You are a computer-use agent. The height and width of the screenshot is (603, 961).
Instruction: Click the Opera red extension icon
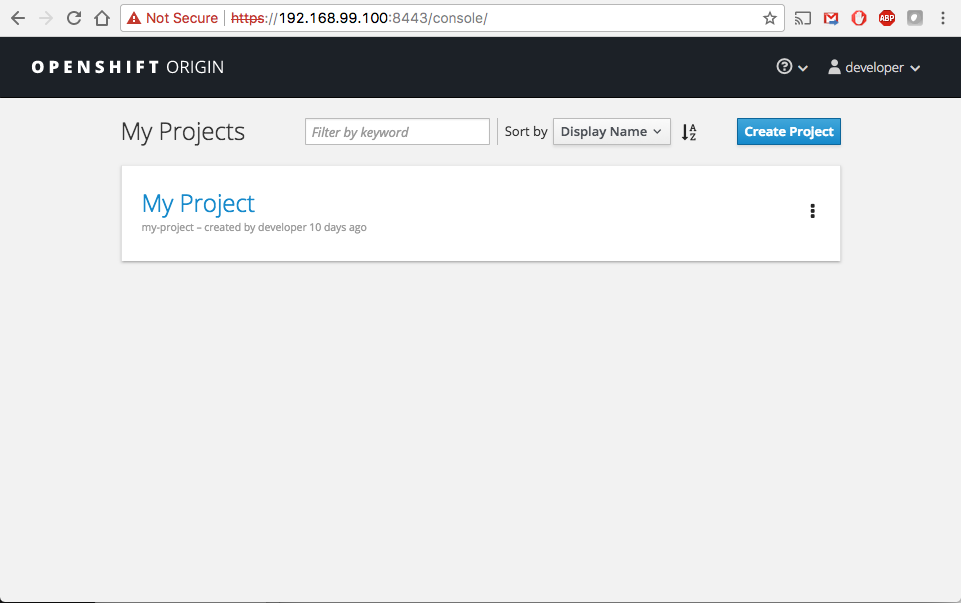[x=859, y=18]
